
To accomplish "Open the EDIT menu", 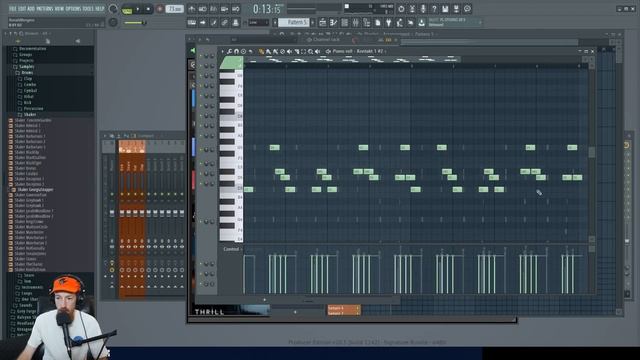I will tap(22, 9).
